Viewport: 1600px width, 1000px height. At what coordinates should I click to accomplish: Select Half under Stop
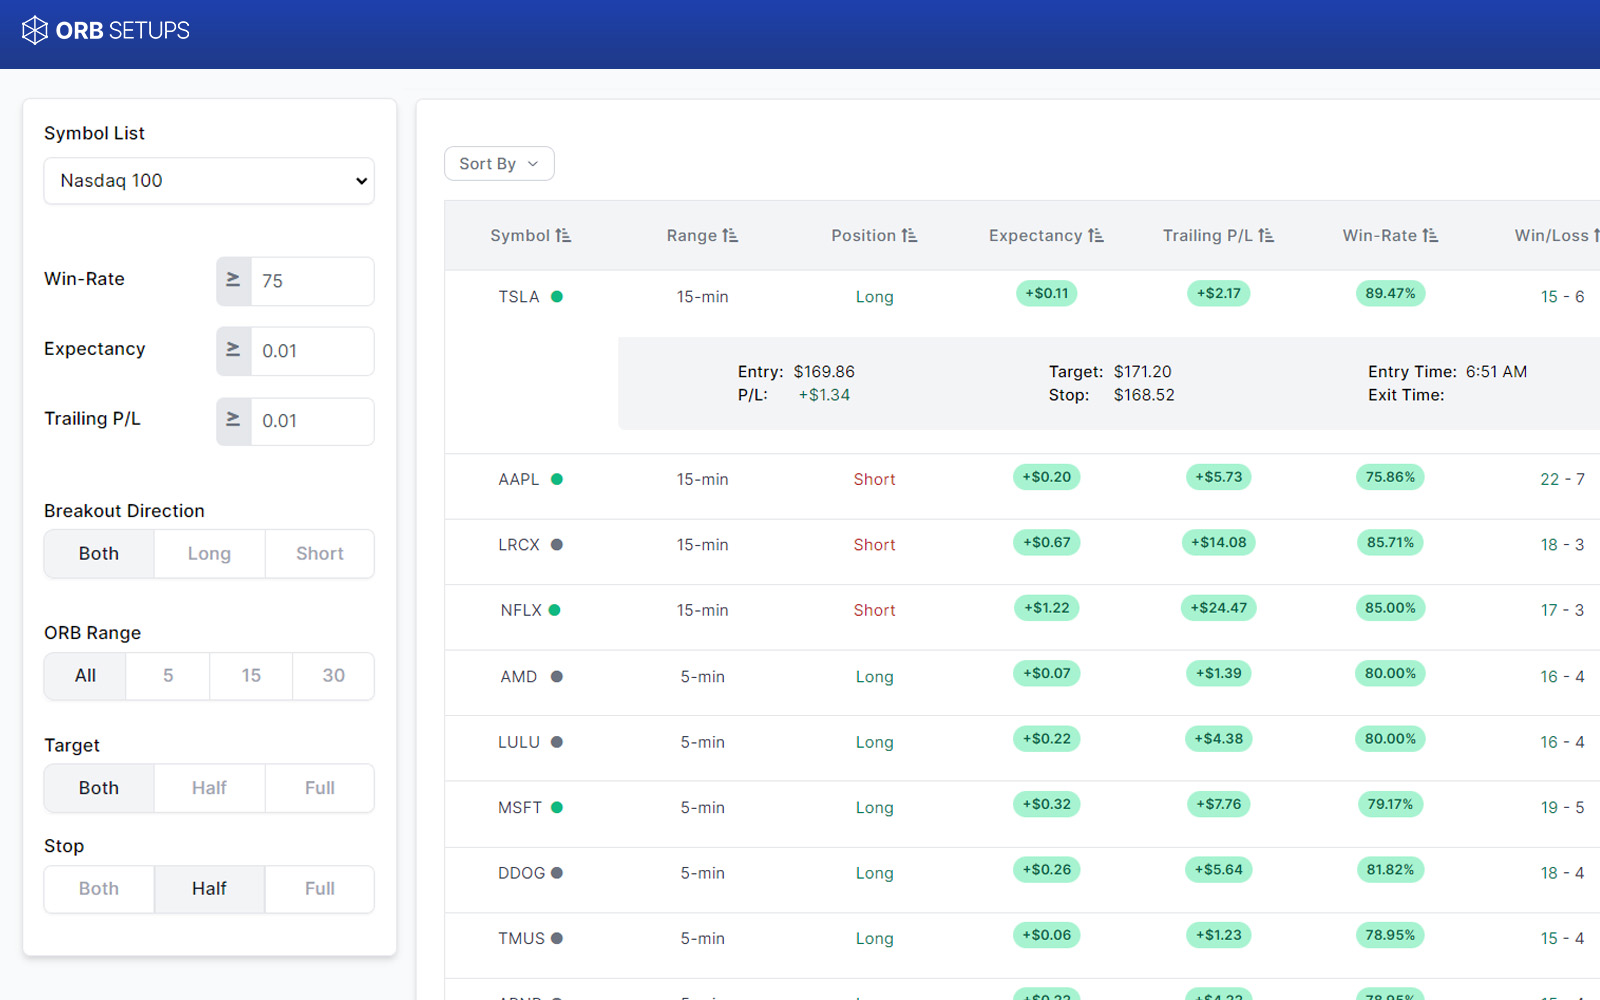pyautogui.click(x=209, y=889)
